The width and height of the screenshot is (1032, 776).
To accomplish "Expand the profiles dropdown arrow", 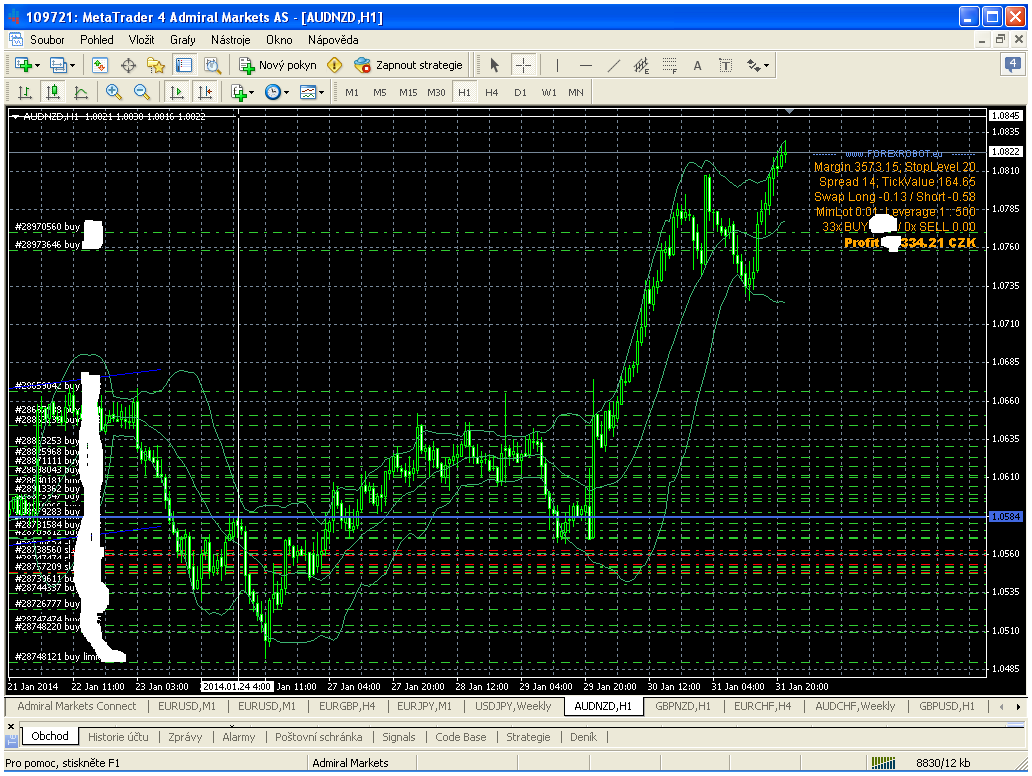I will pos(72,65).
